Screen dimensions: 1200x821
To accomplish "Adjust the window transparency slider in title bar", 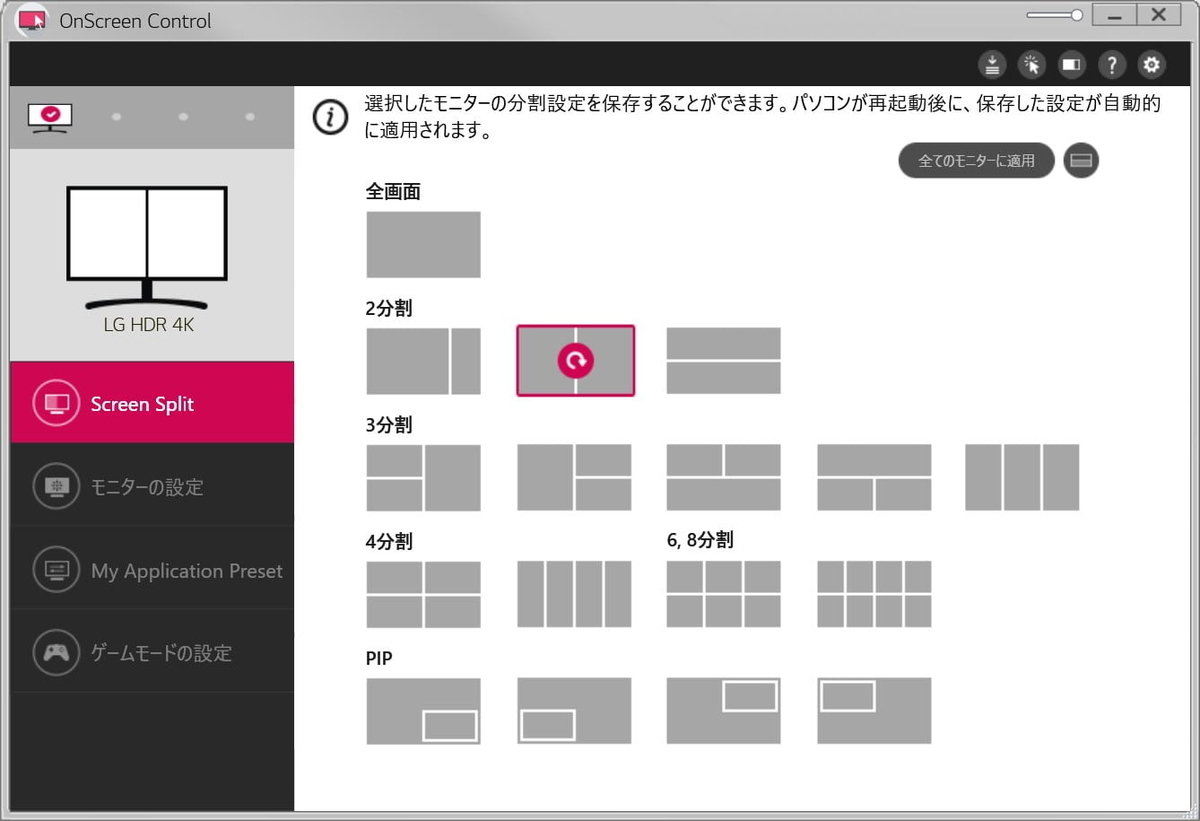I will pos(1055,15).
